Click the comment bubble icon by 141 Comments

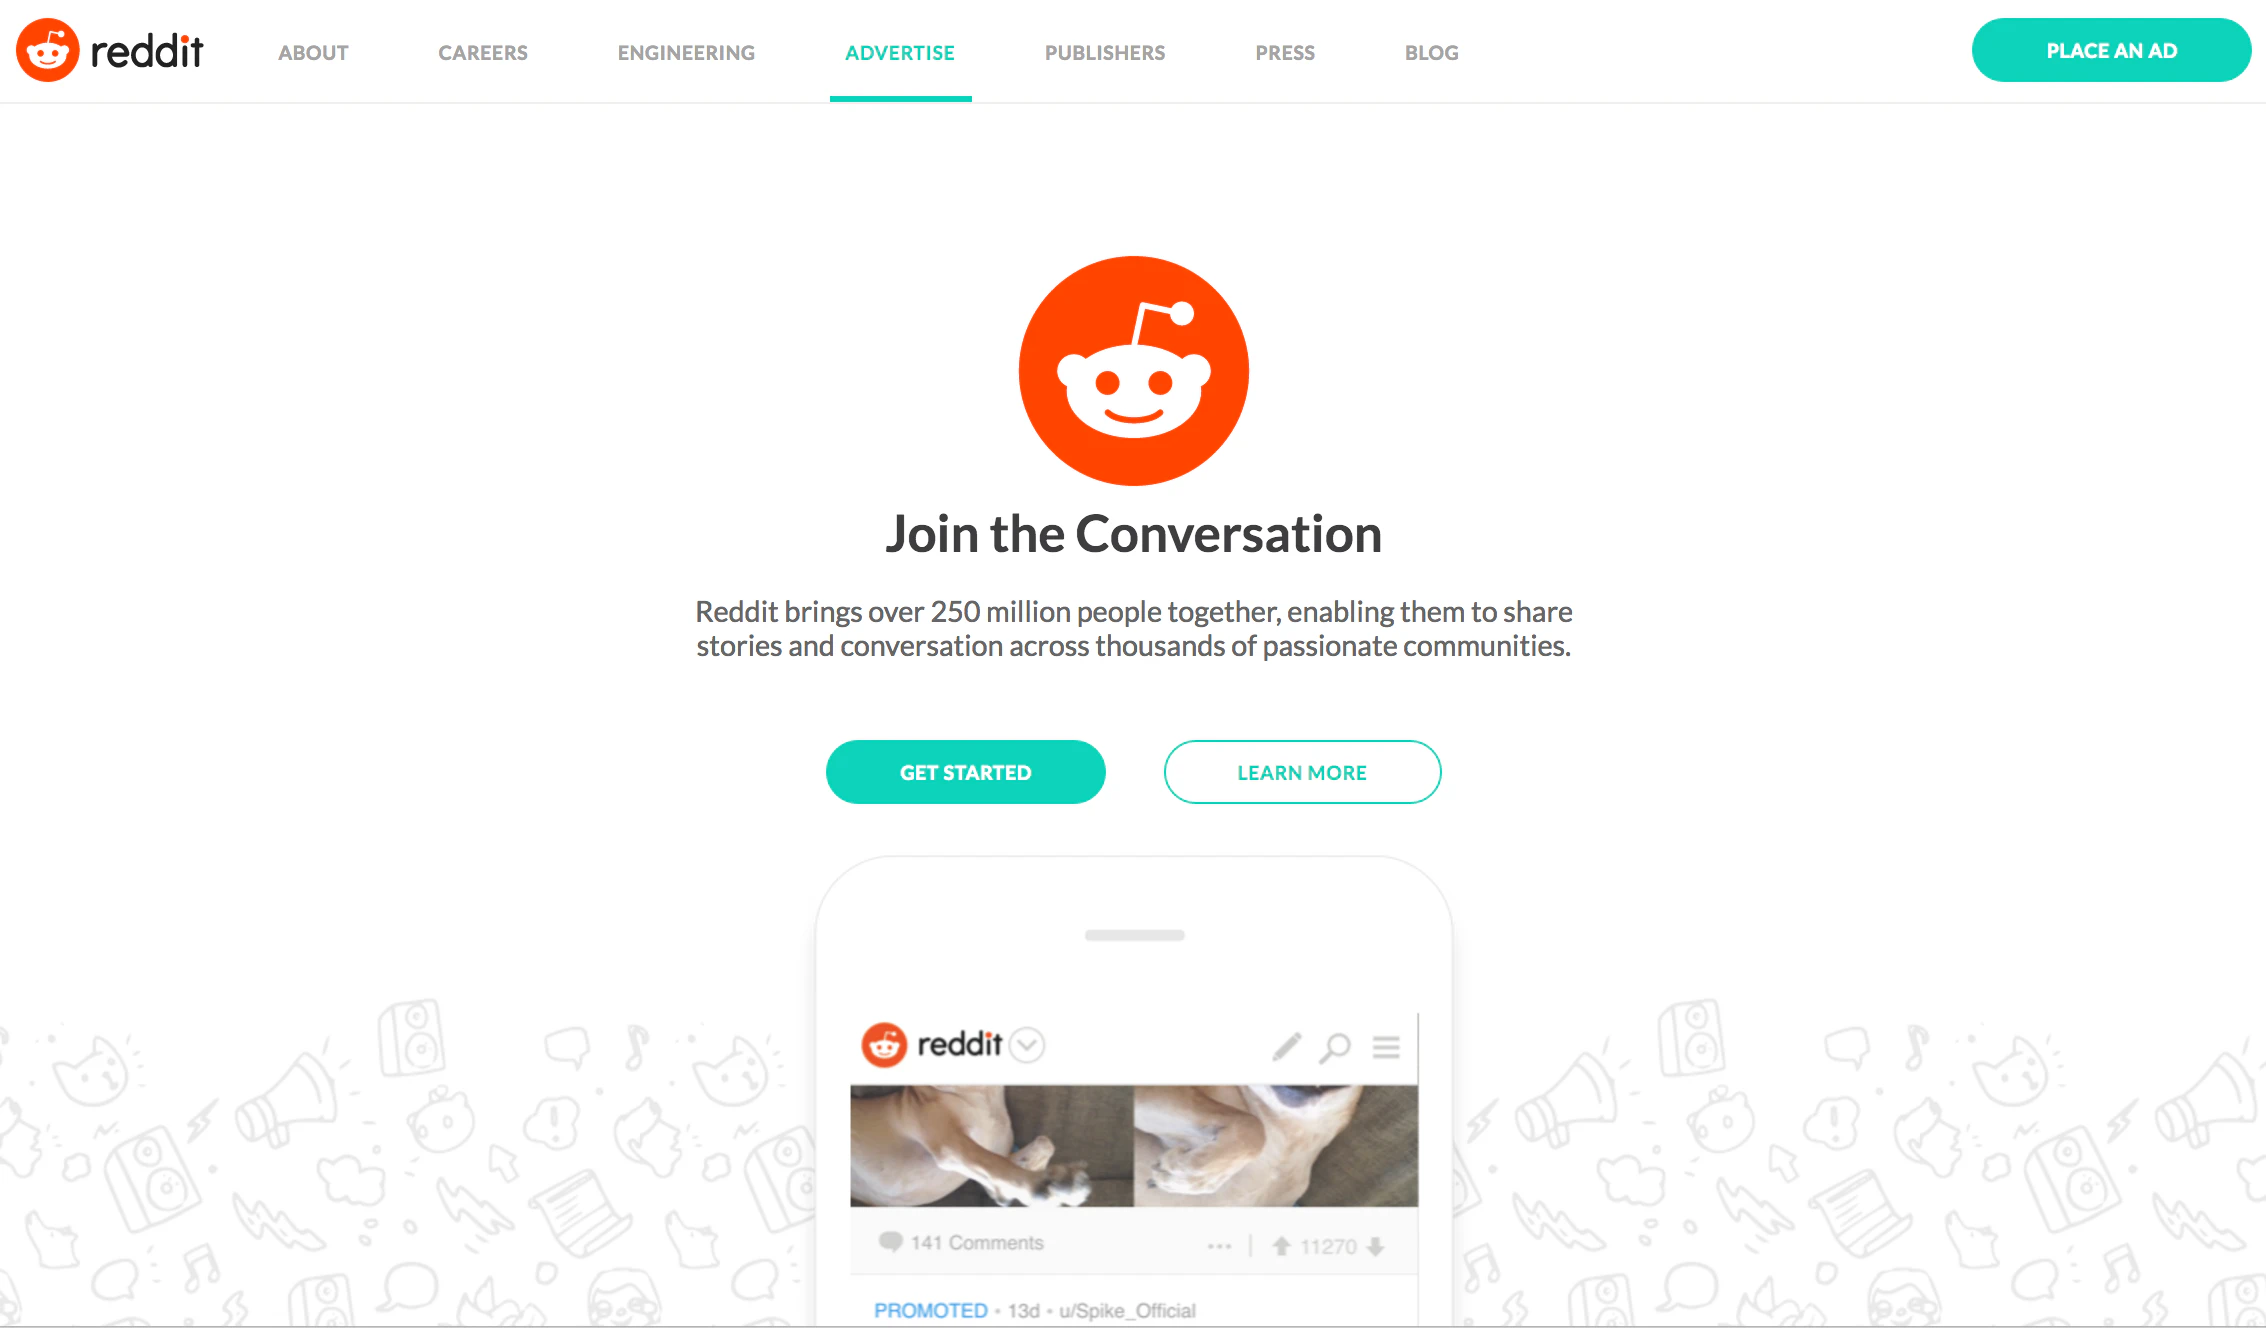[890, 1242]
